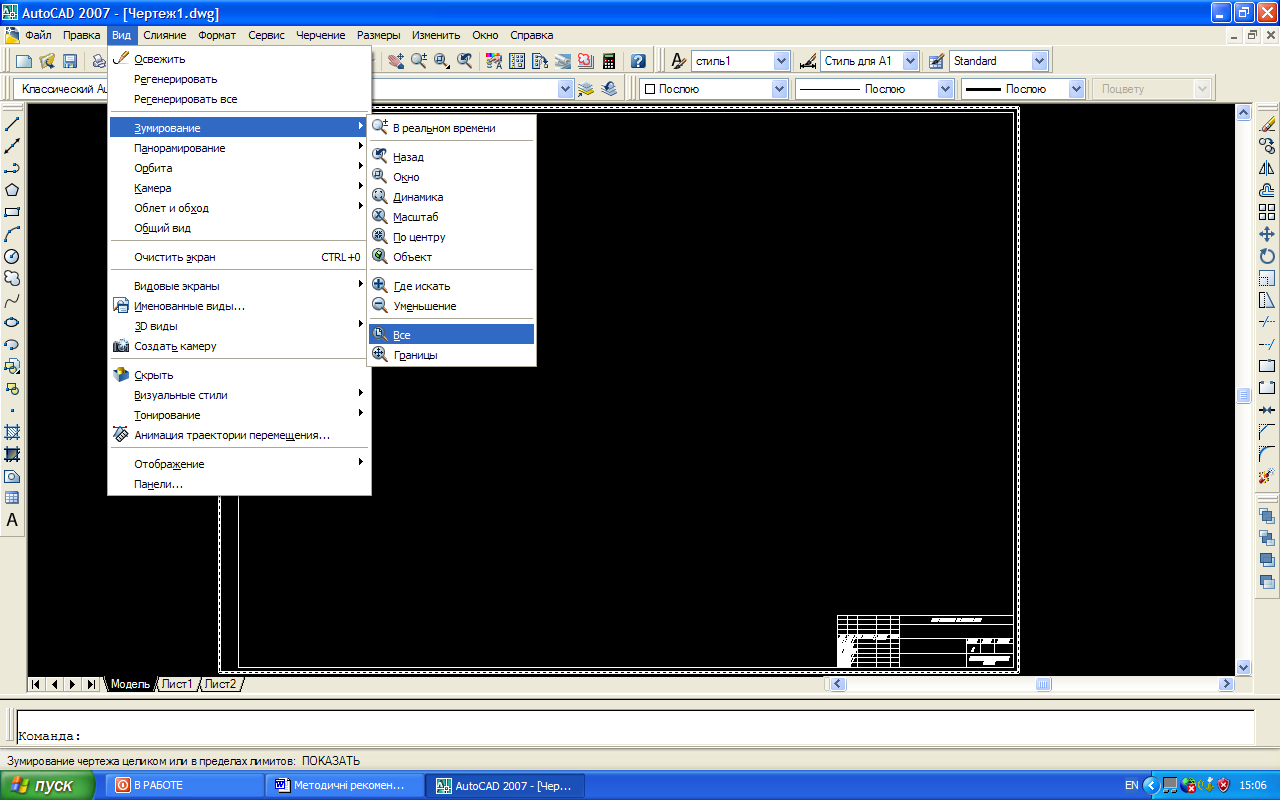Switch to Методичні рекомен... taskbar window
Image resolution: width=1280 pixels, height=800 pixels.
347,785
